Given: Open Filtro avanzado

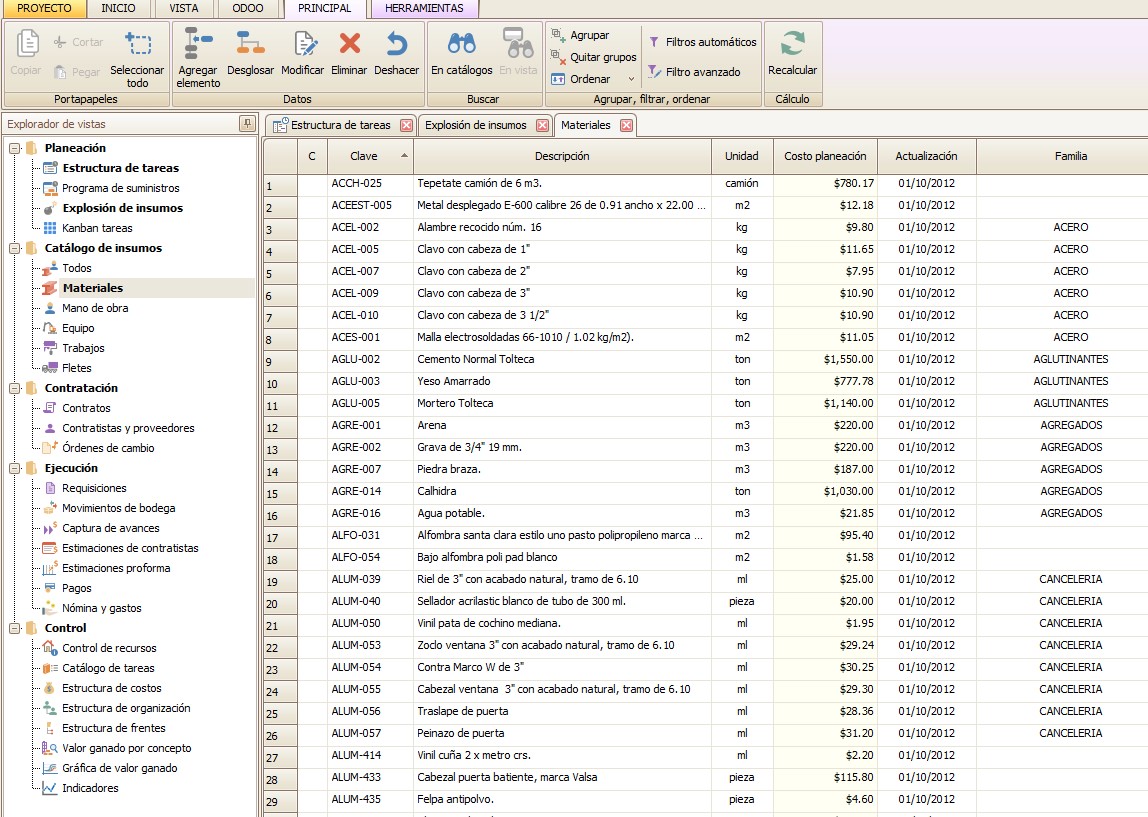Looking at the screenshot, I should click(694, 72).
